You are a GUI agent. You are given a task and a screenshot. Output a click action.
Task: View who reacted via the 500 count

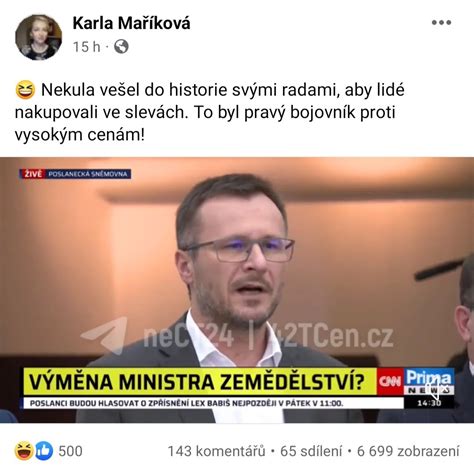[70, 451]
